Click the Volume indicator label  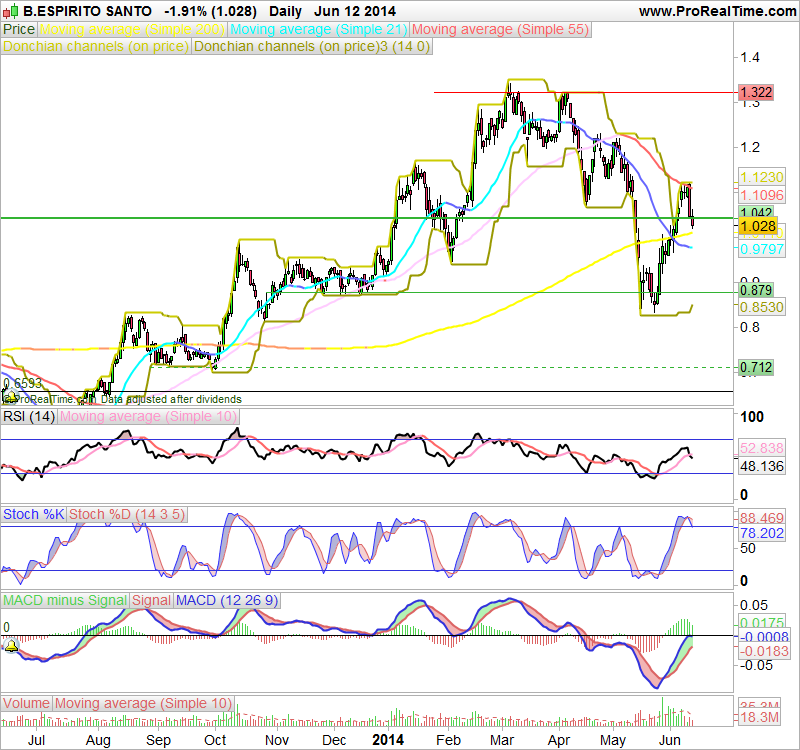[x=27, y=704]
